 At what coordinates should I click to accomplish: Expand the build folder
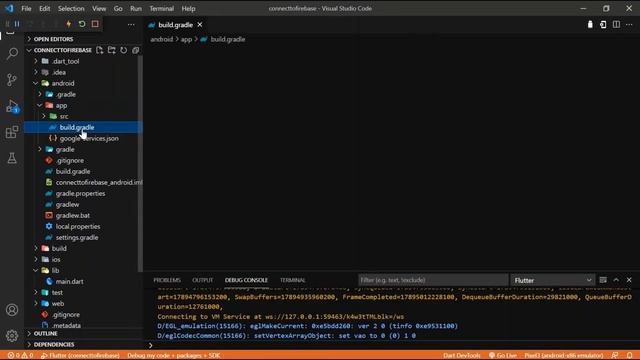tap(36, 248)
